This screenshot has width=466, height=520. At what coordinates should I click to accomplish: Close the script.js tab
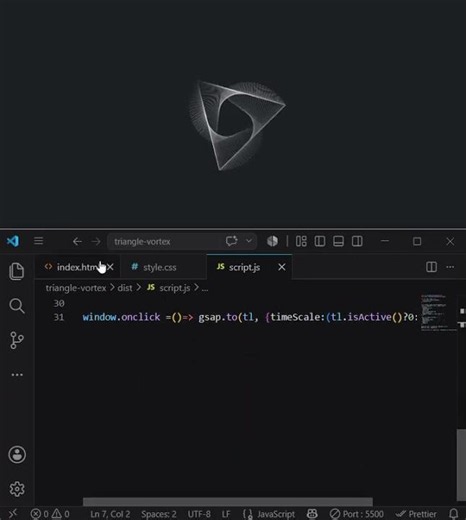tap(282, 267)
